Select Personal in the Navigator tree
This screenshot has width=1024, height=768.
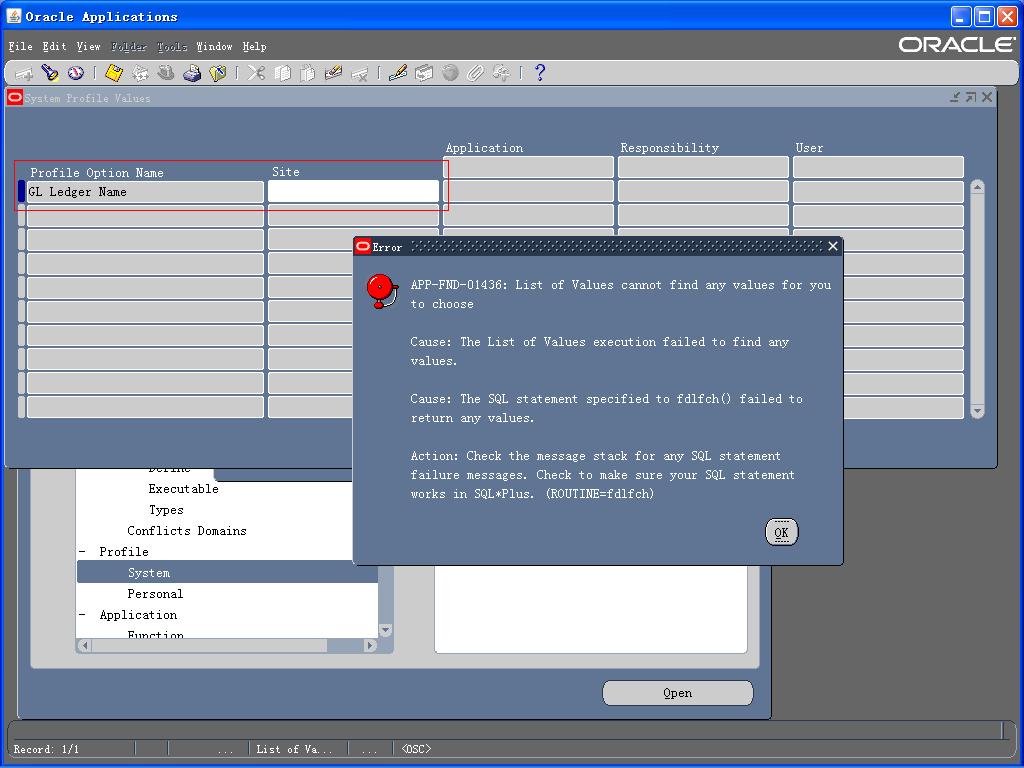point(155,594)
